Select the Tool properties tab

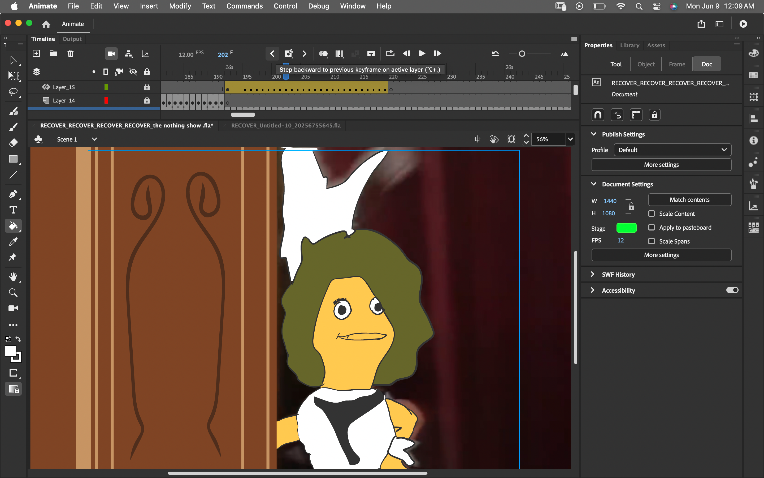tap(616, 64)
